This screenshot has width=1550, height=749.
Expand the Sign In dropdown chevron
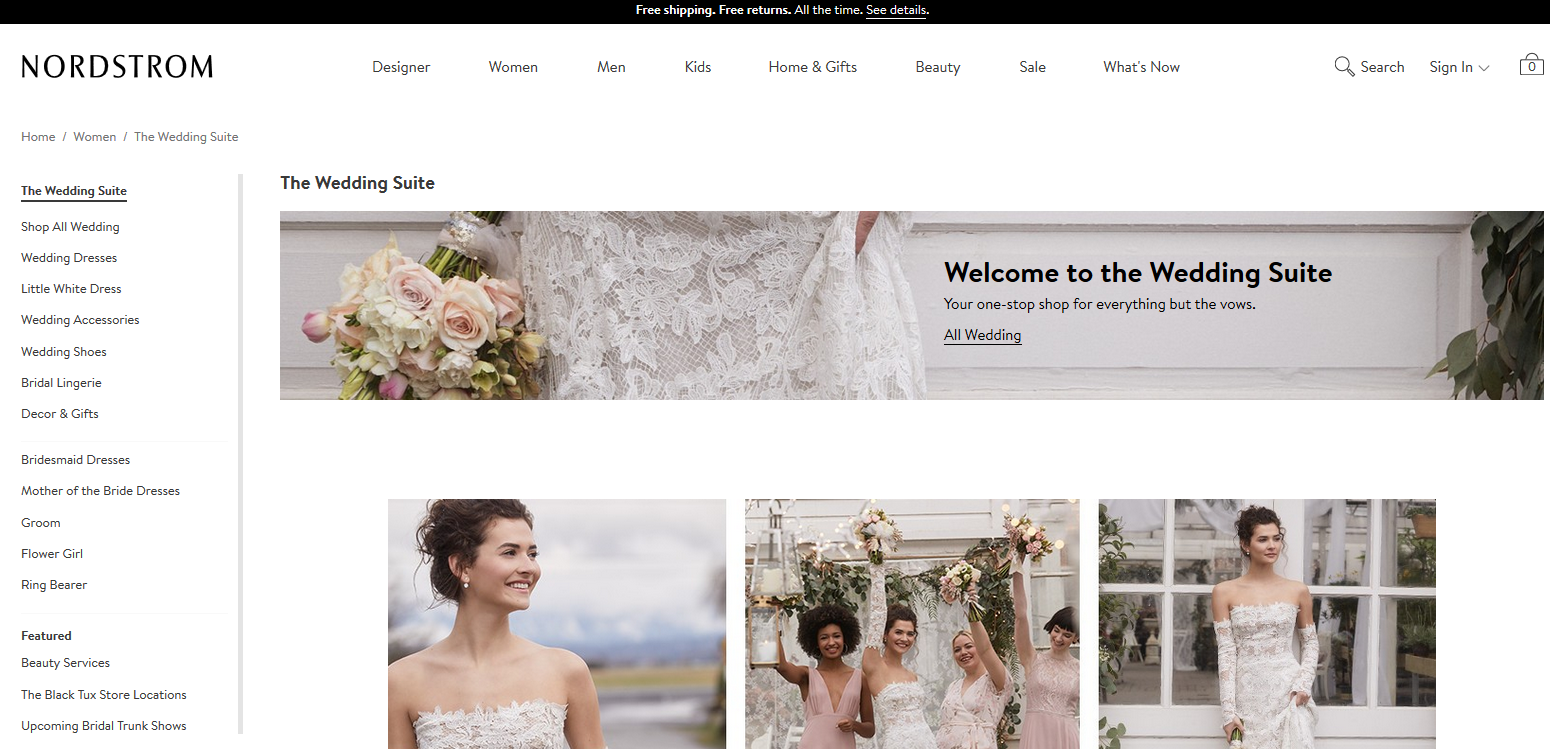pos(1483,68)
